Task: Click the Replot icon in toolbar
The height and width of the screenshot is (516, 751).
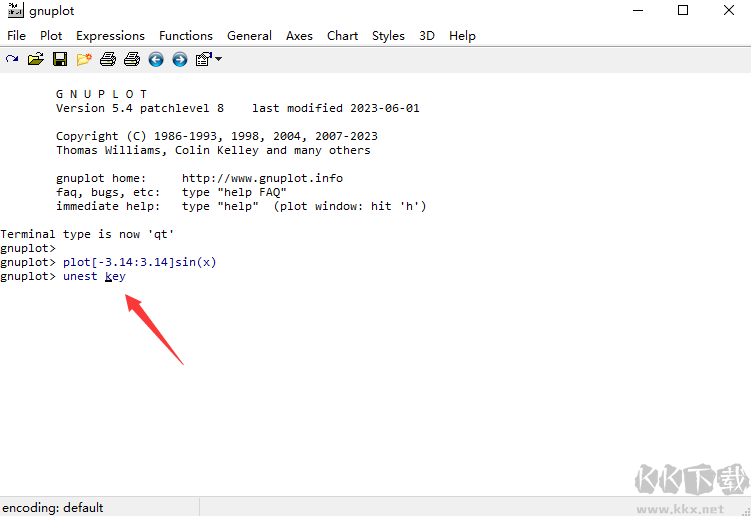Action: point(12,59)
